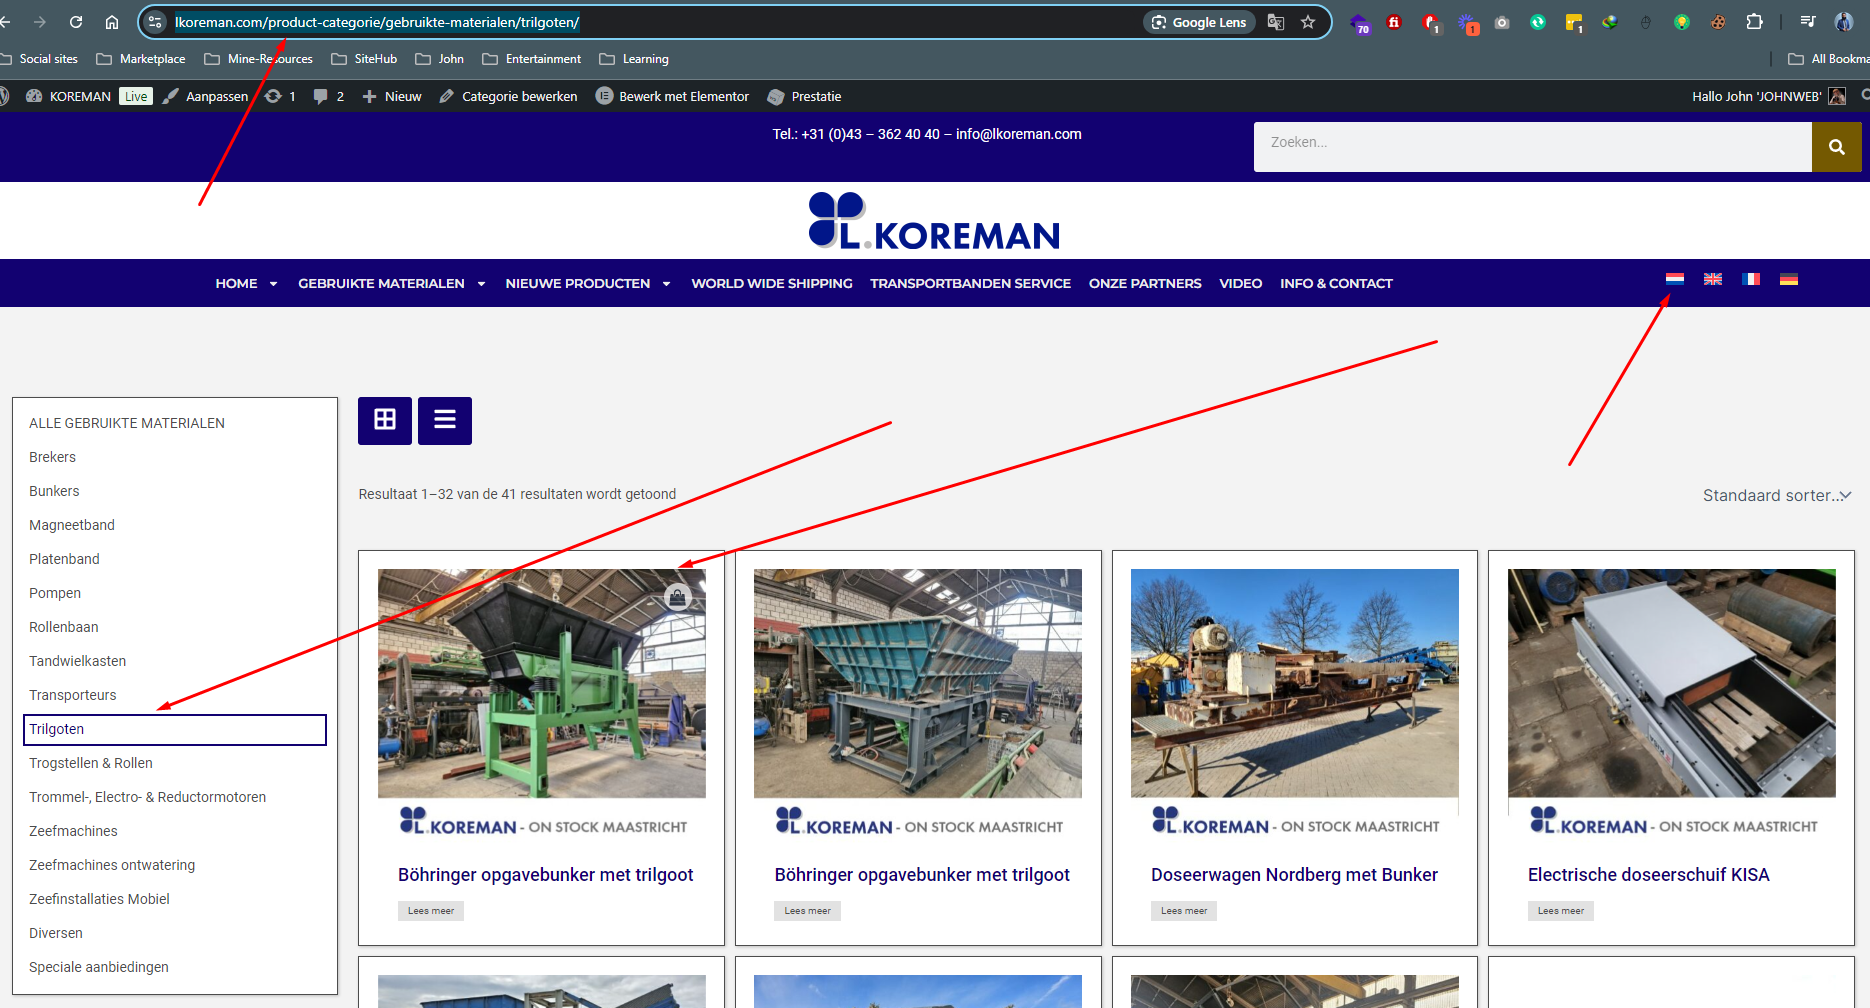Open SiteHub bookmark folder
Image resolution: width=1870 pixels, height=1008 pixels.
click(x=365, y=59)
